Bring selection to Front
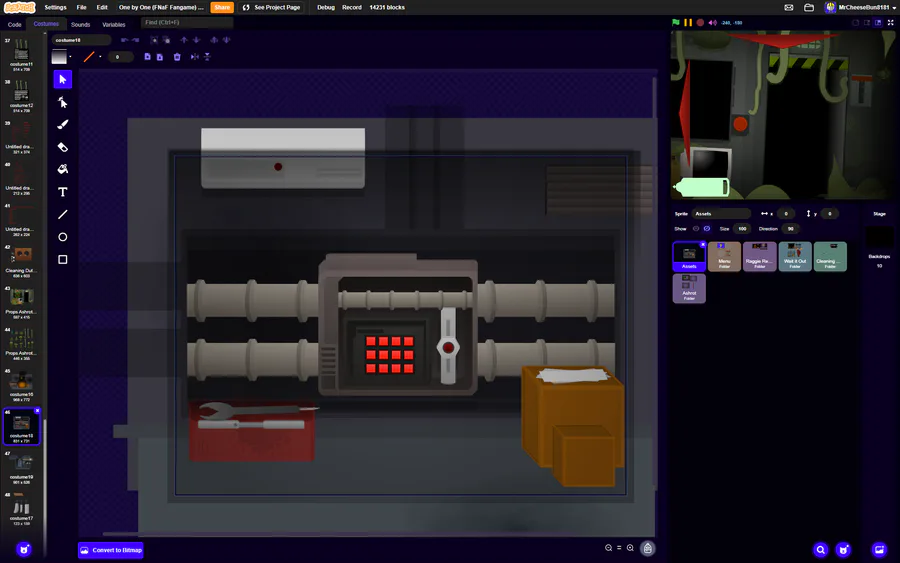 pos(214,40)
